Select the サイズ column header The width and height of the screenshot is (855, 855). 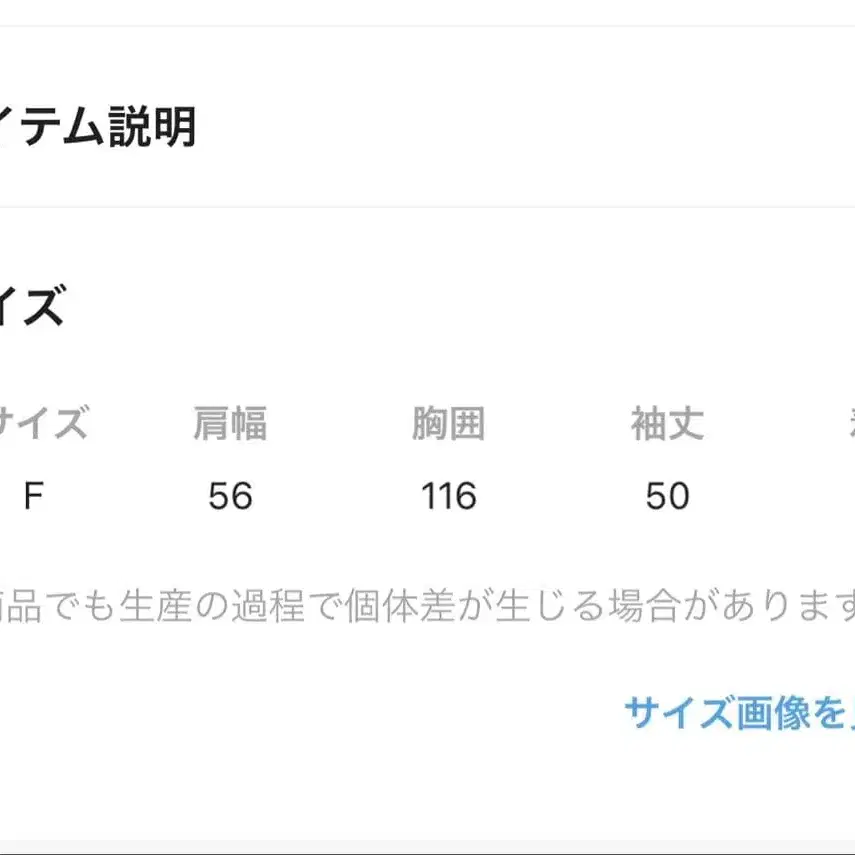click(44, 425)
